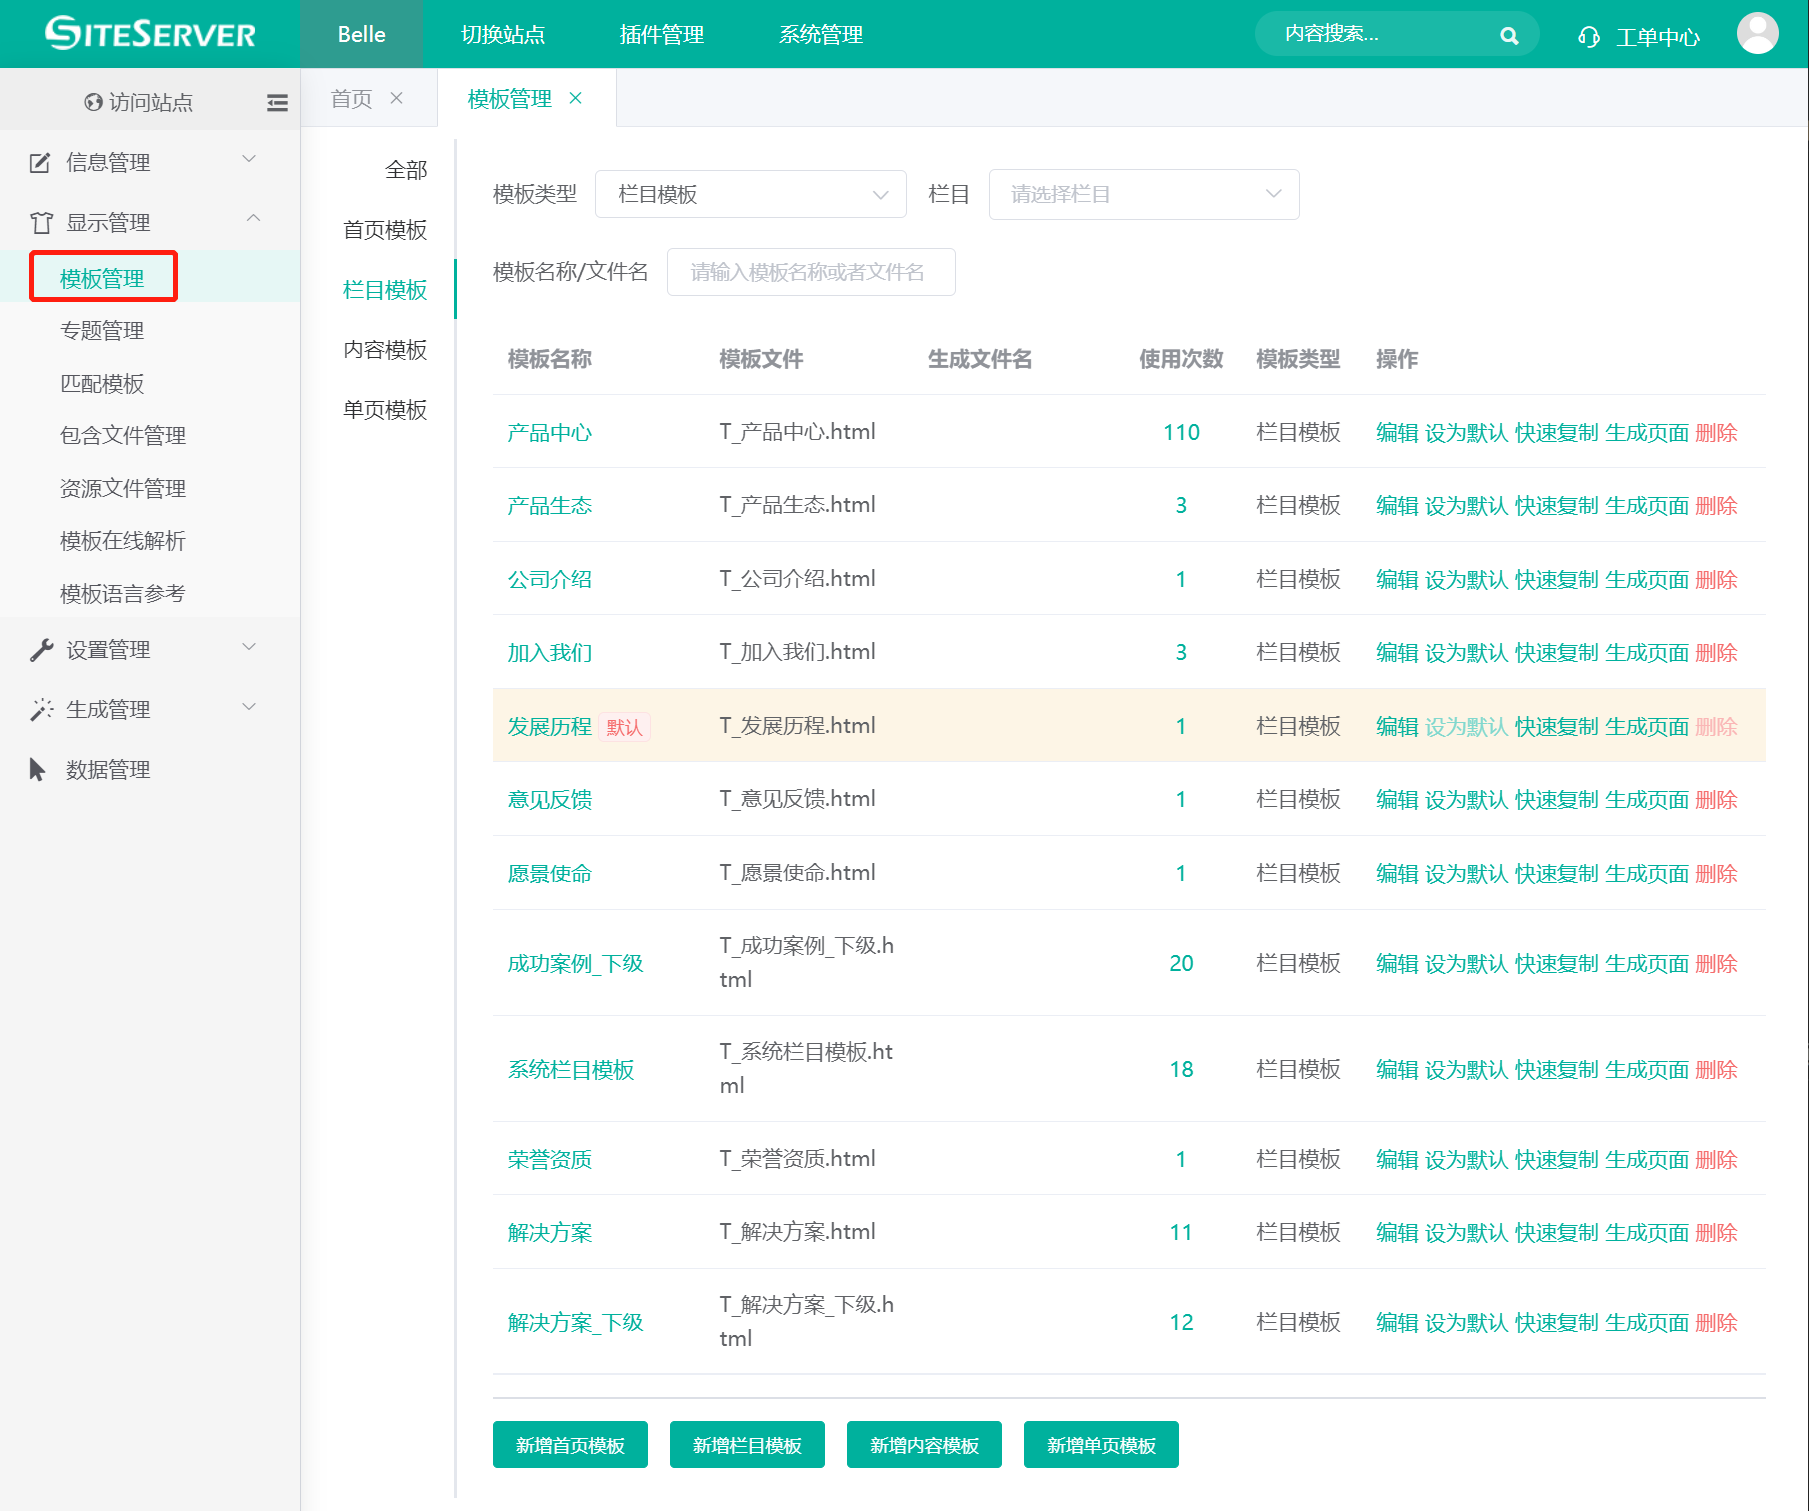Open the 产品中心 template link
Screen dimensions: 1809x1511
(549, 433)
